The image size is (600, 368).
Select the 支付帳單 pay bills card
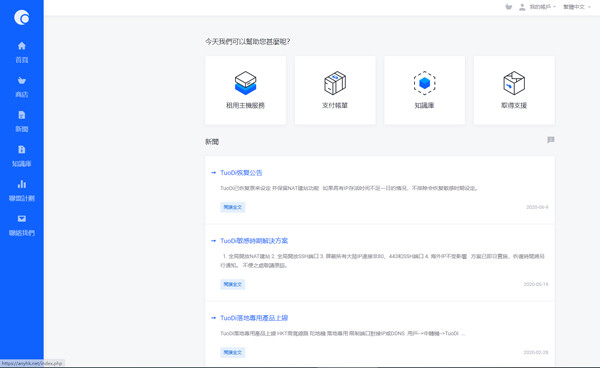pyautogui.click(x=335, y=90)
